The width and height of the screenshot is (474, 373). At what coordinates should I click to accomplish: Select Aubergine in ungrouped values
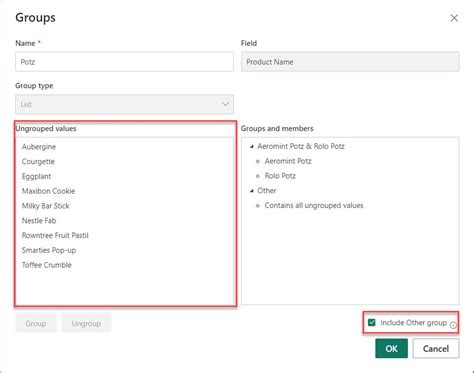coord(39,147)
